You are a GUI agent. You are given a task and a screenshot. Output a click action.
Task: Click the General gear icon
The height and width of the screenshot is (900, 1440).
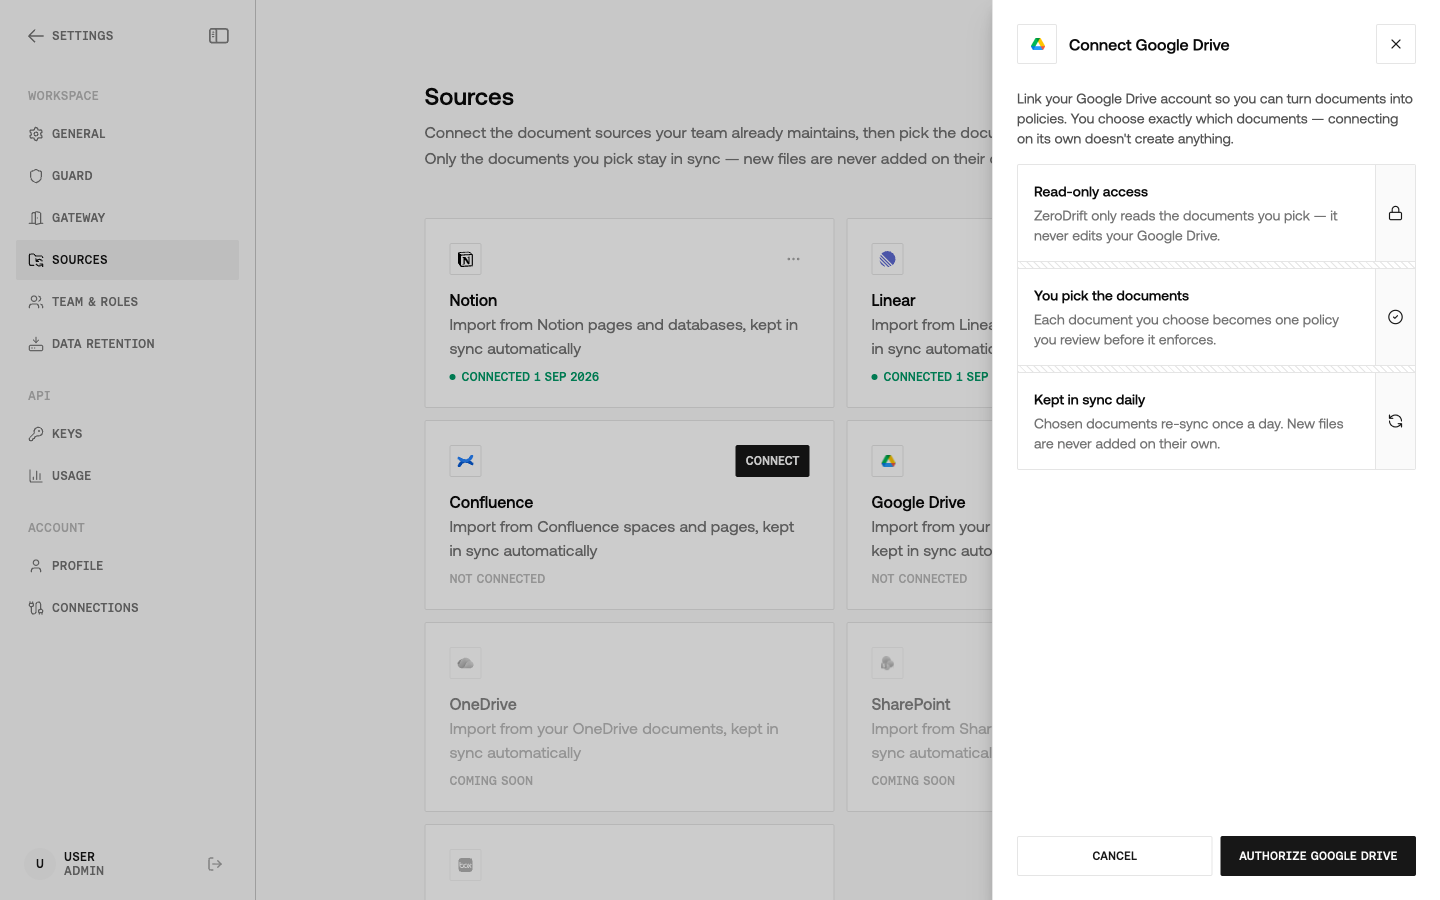(36, 134)
